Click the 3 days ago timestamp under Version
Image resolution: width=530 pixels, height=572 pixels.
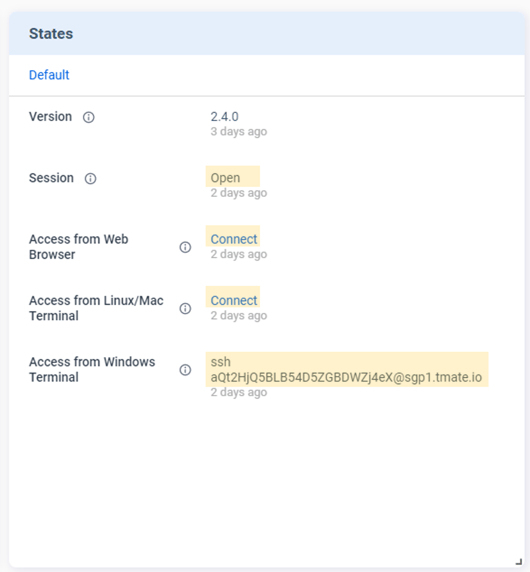coord(239,131)
